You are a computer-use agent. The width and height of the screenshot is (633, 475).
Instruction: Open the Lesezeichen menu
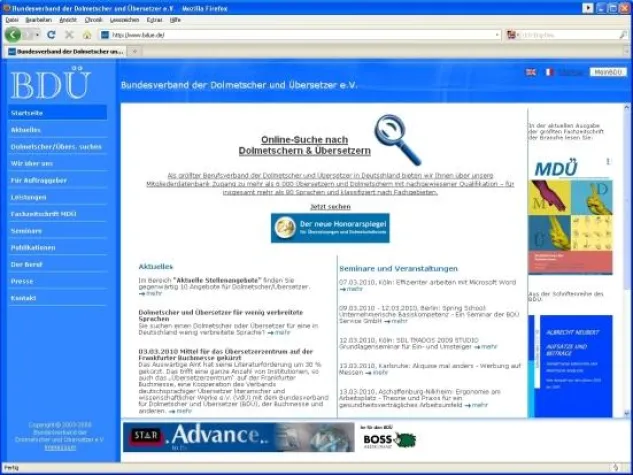click(x=124, y=20)
